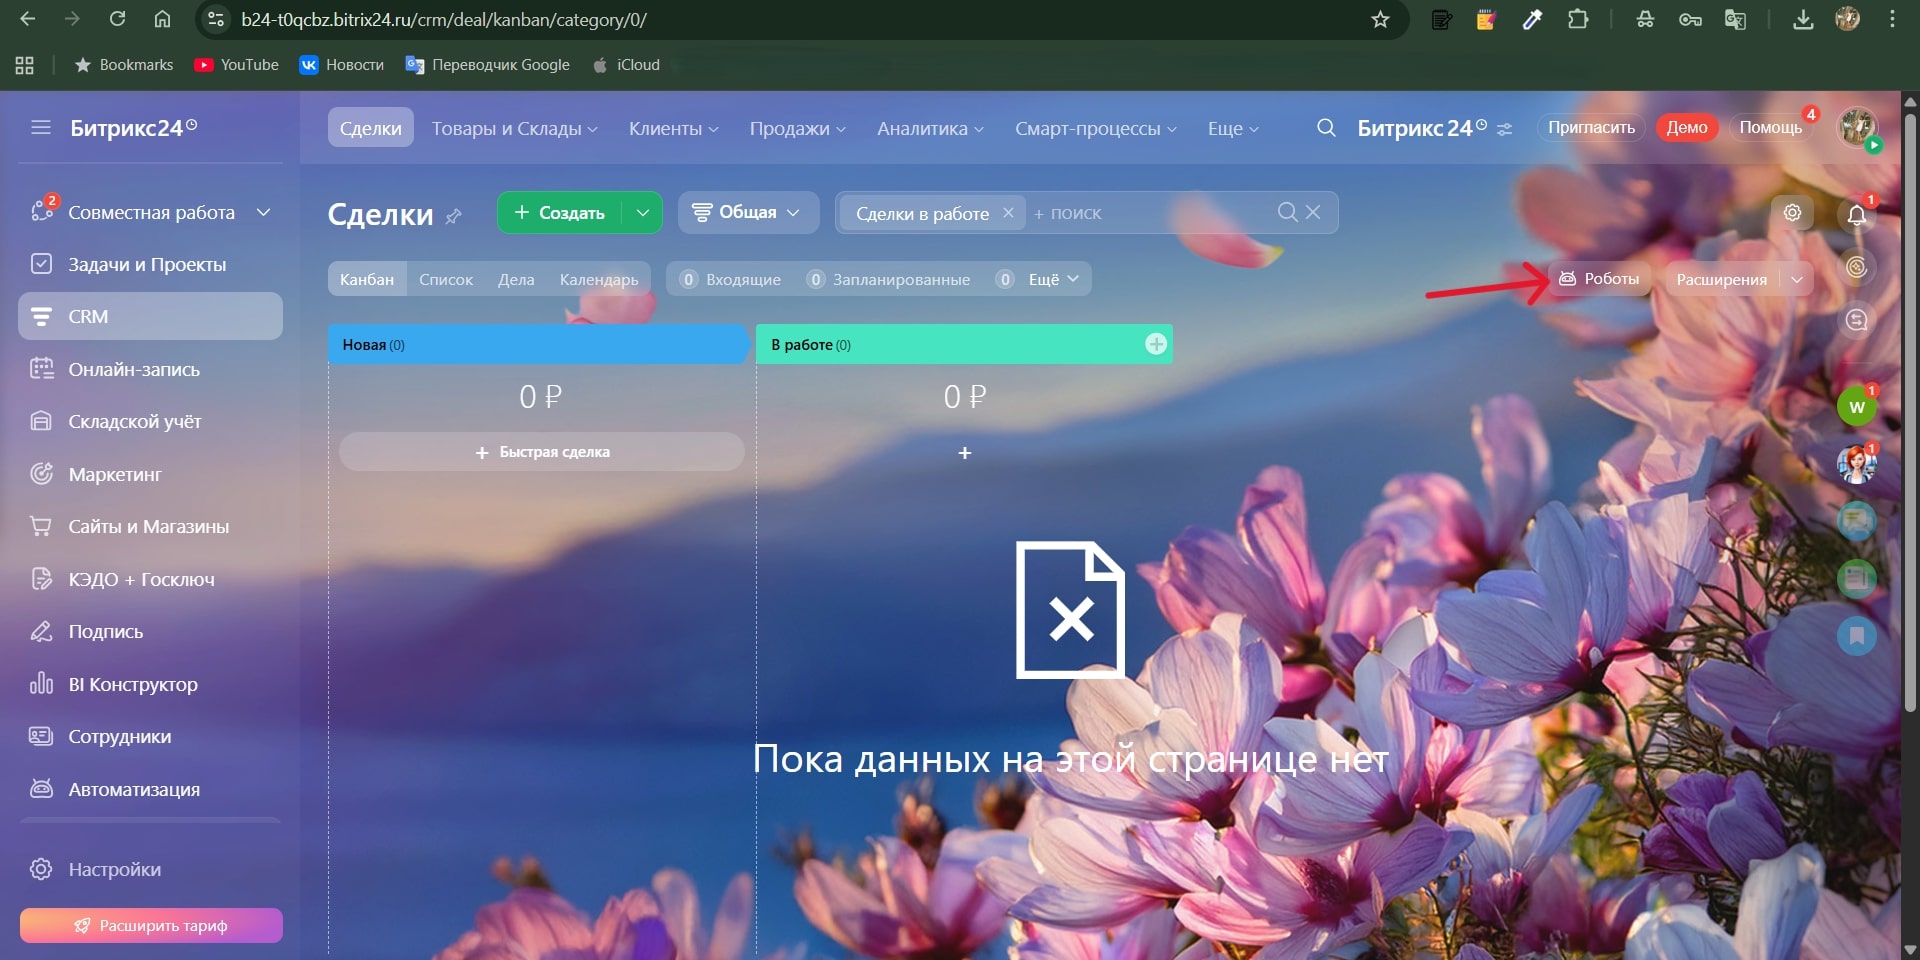The width and height of the screenshot is (1920, 960).
Task: Open the Клиенты top menu
Action: tap(673, 128)
